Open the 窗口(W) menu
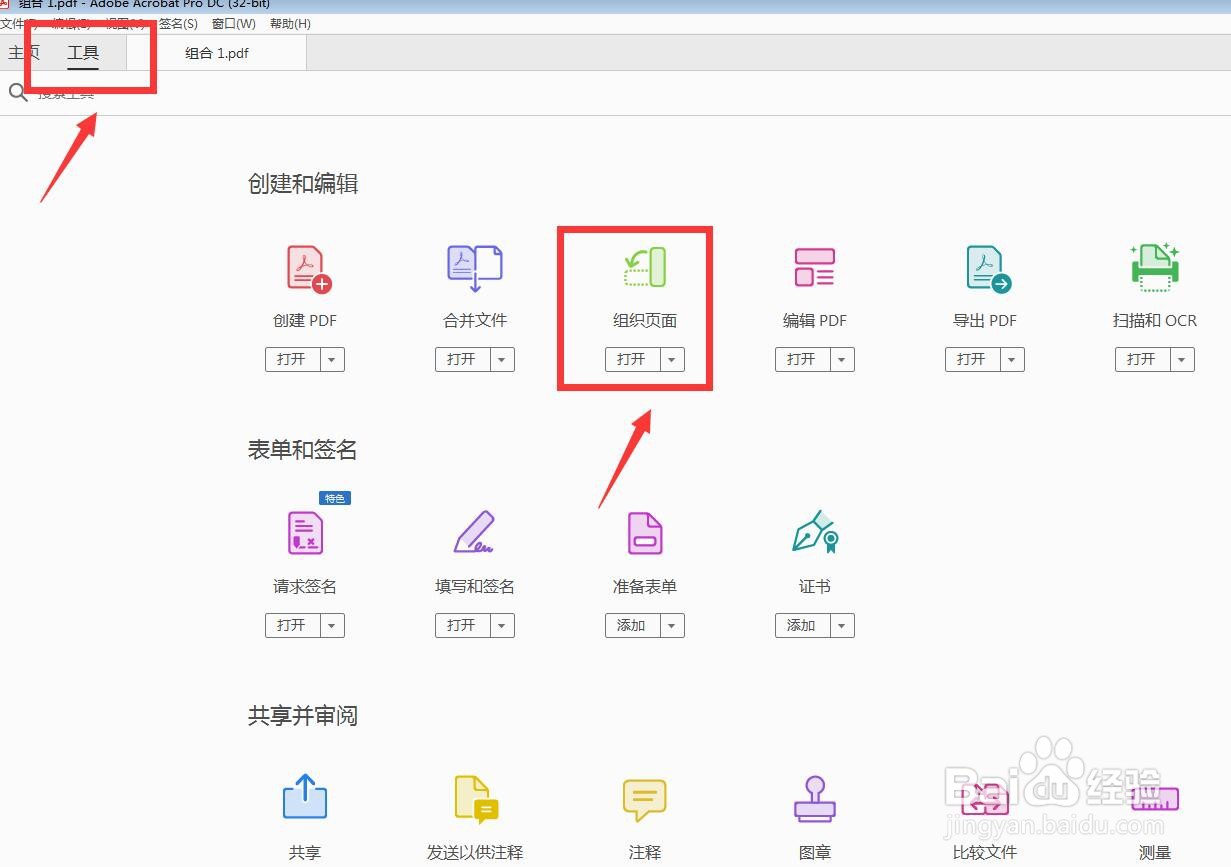Screen dimensions: 1231x867 coord(233,23)
